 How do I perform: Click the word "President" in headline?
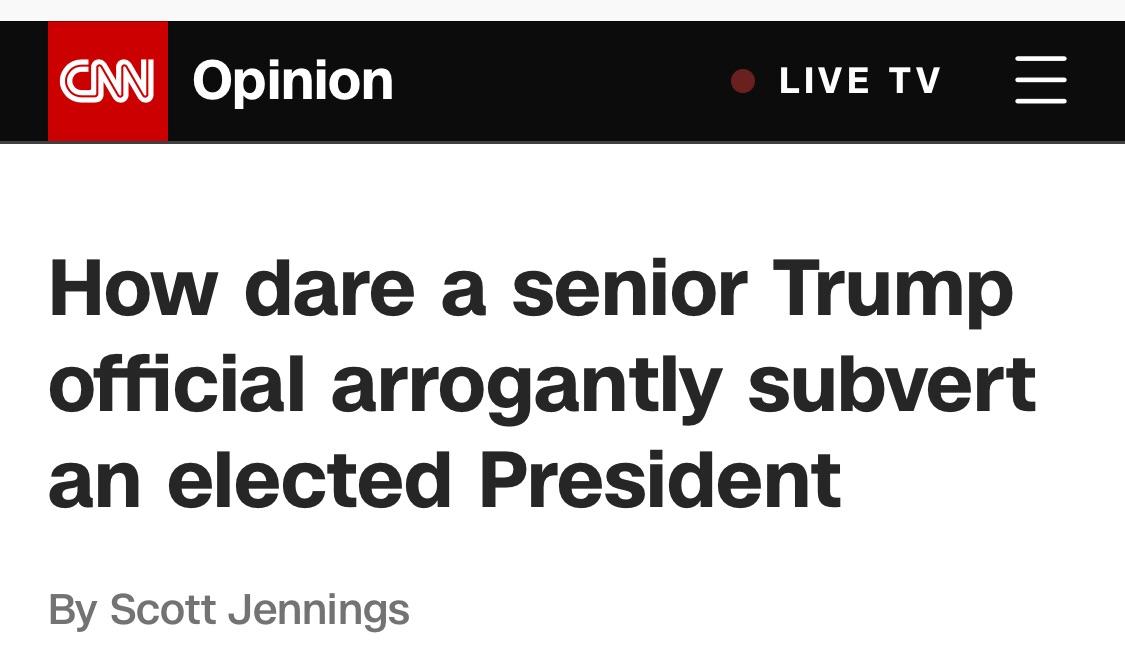coord(660,479)
